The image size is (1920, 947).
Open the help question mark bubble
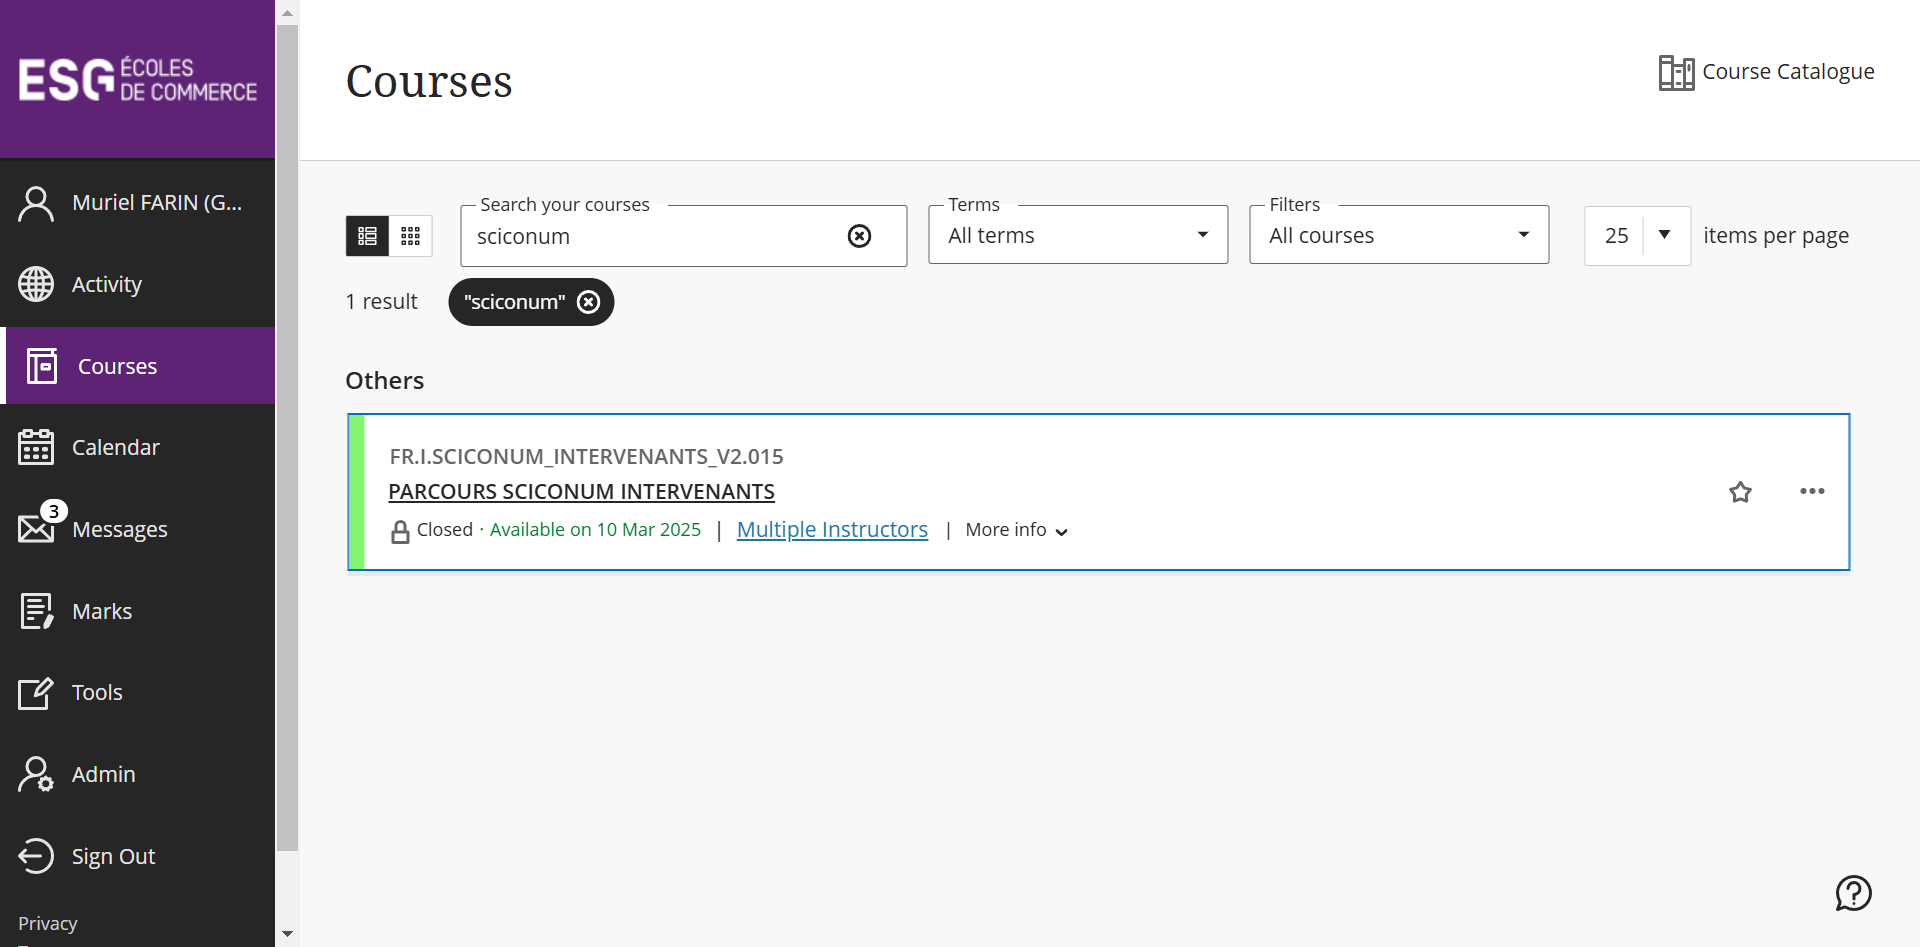coord(1853,893)
